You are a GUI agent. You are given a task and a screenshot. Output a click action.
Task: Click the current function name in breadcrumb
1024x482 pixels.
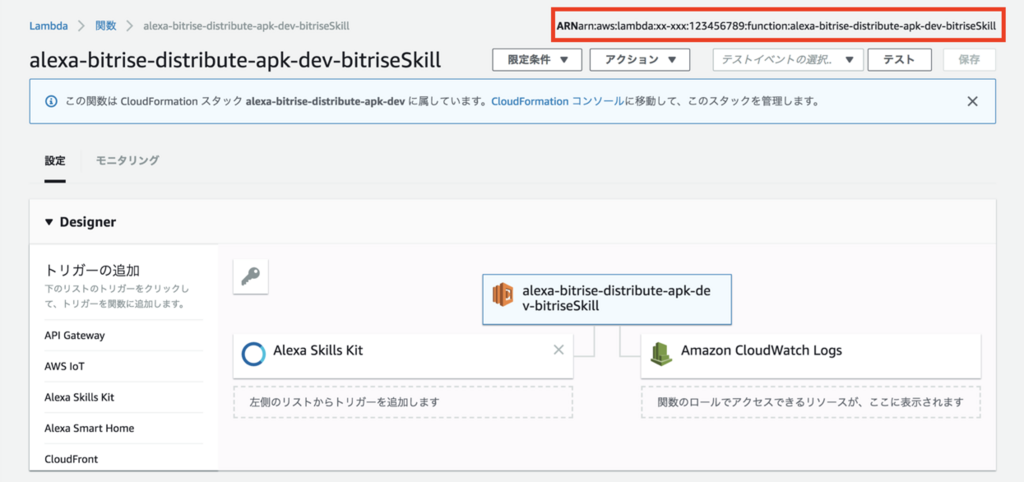(x=246, y=26)
